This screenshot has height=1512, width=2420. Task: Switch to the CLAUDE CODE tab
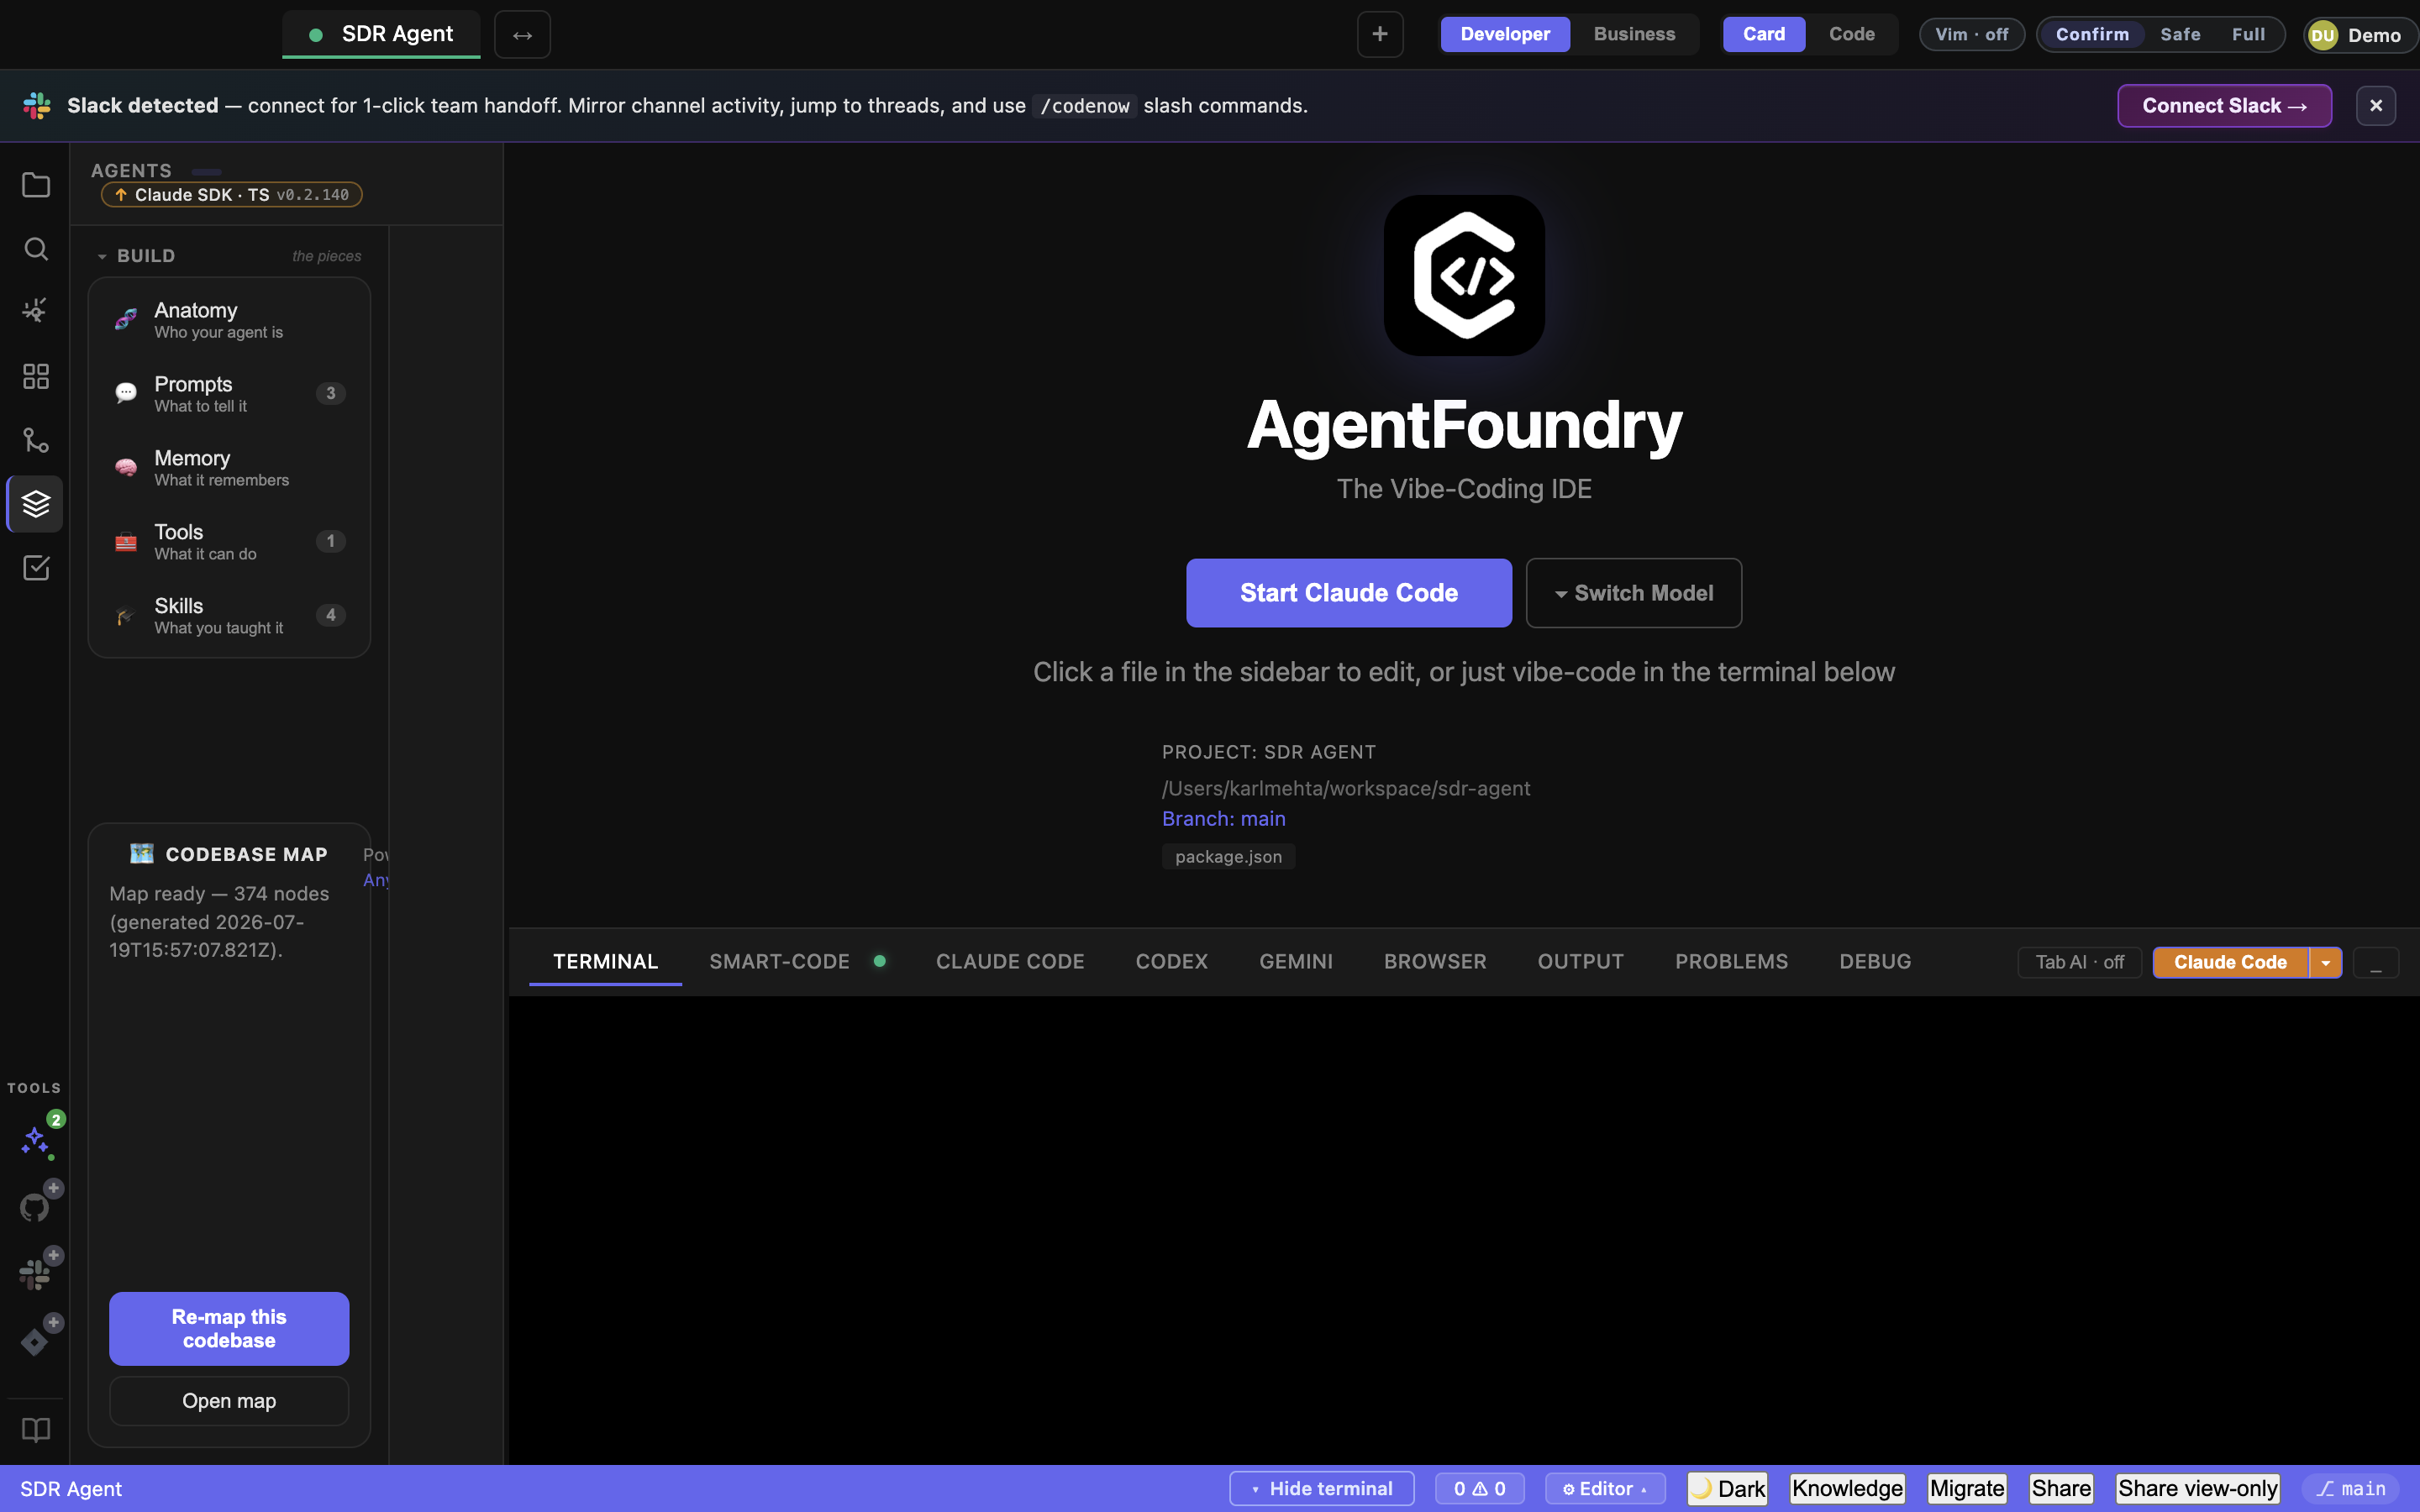[x=1010, y=962]
